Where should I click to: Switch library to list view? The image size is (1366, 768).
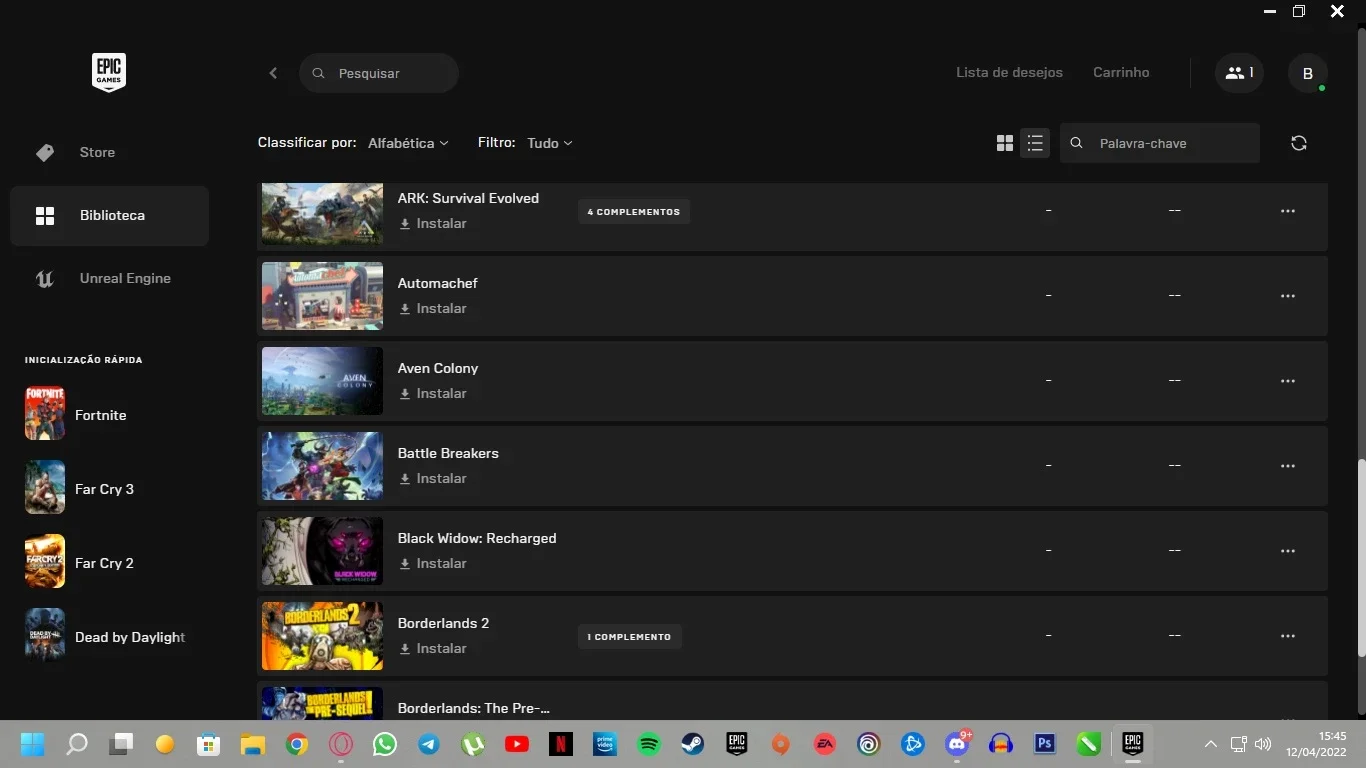tap(1035, 143)
